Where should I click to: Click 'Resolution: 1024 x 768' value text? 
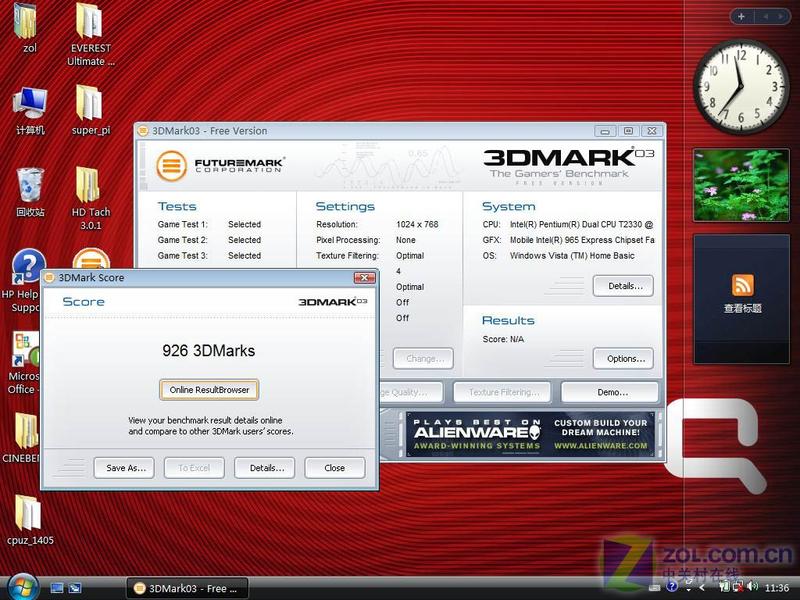(x=417, y=224)
